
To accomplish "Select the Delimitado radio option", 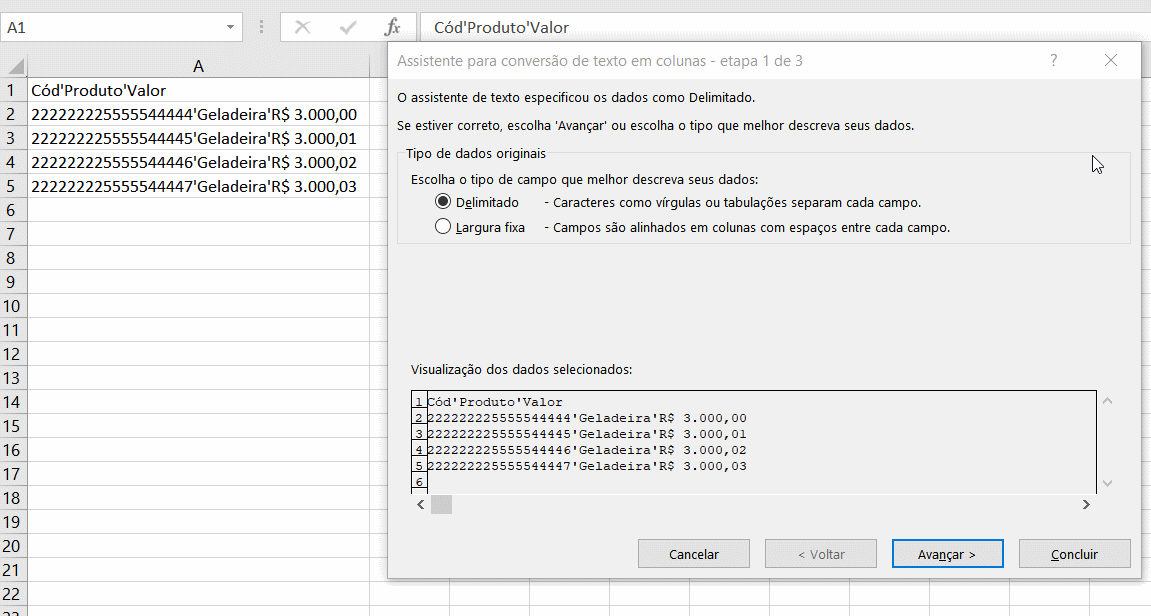I will [444, 202].
